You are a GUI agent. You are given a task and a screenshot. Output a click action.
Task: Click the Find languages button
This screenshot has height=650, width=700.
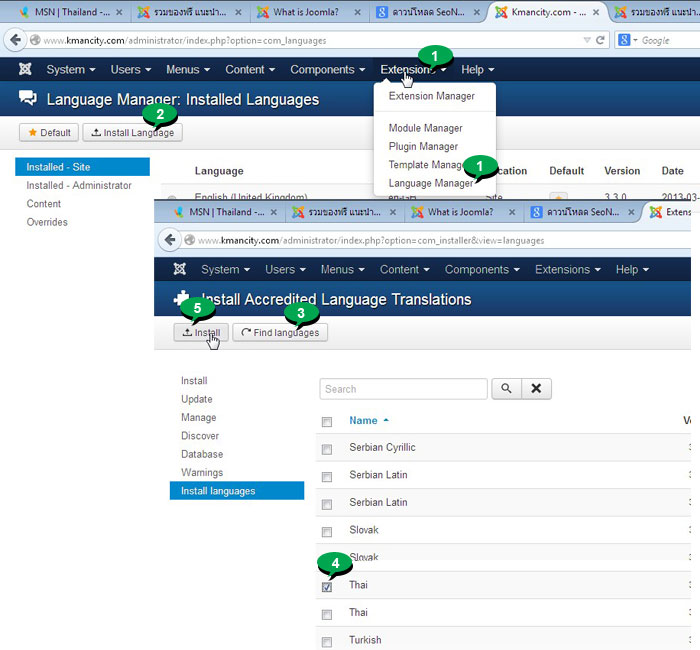click(280, 333)
